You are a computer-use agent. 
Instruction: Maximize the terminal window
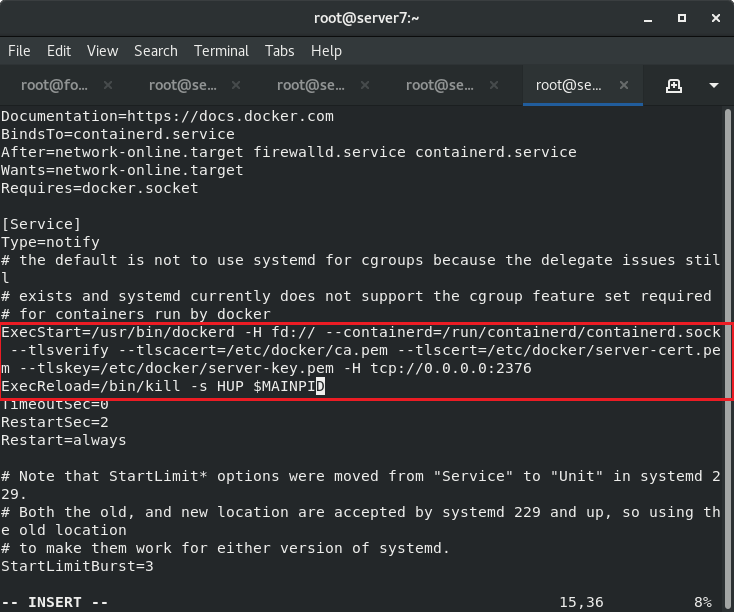pos(682,18)
